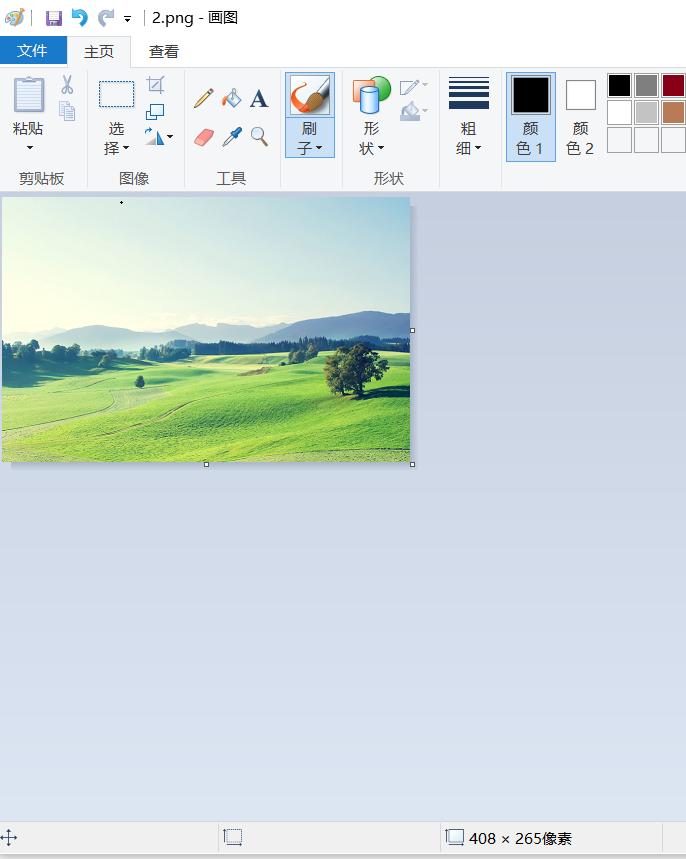Image resolution: width=686 pixels, height=859 pixels.
Task: Open the shapes gallery icon
Action: (371, 95)
